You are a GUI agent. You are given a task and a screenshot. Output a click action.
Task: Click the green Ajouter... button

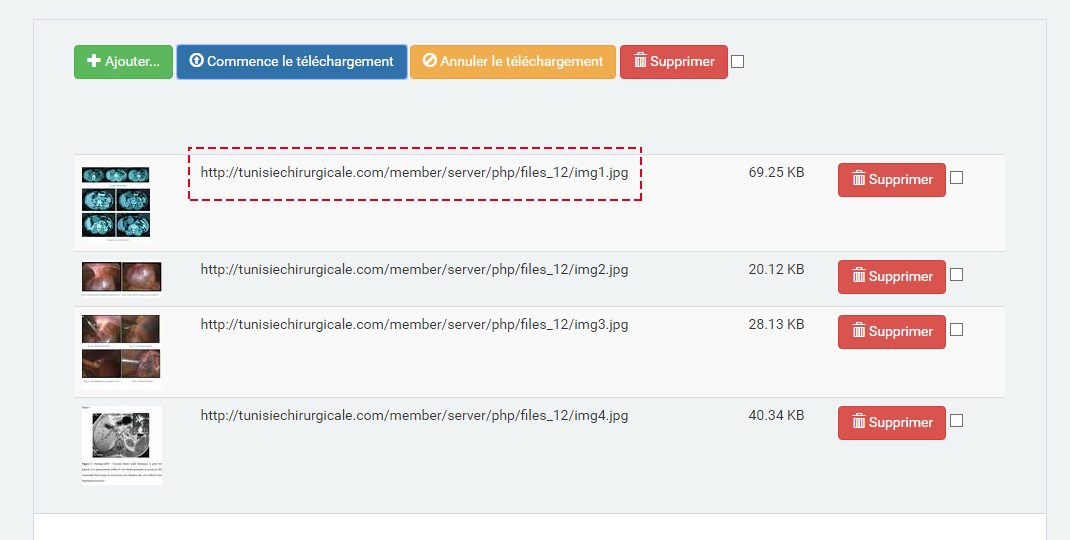click(x=124, y=61)
